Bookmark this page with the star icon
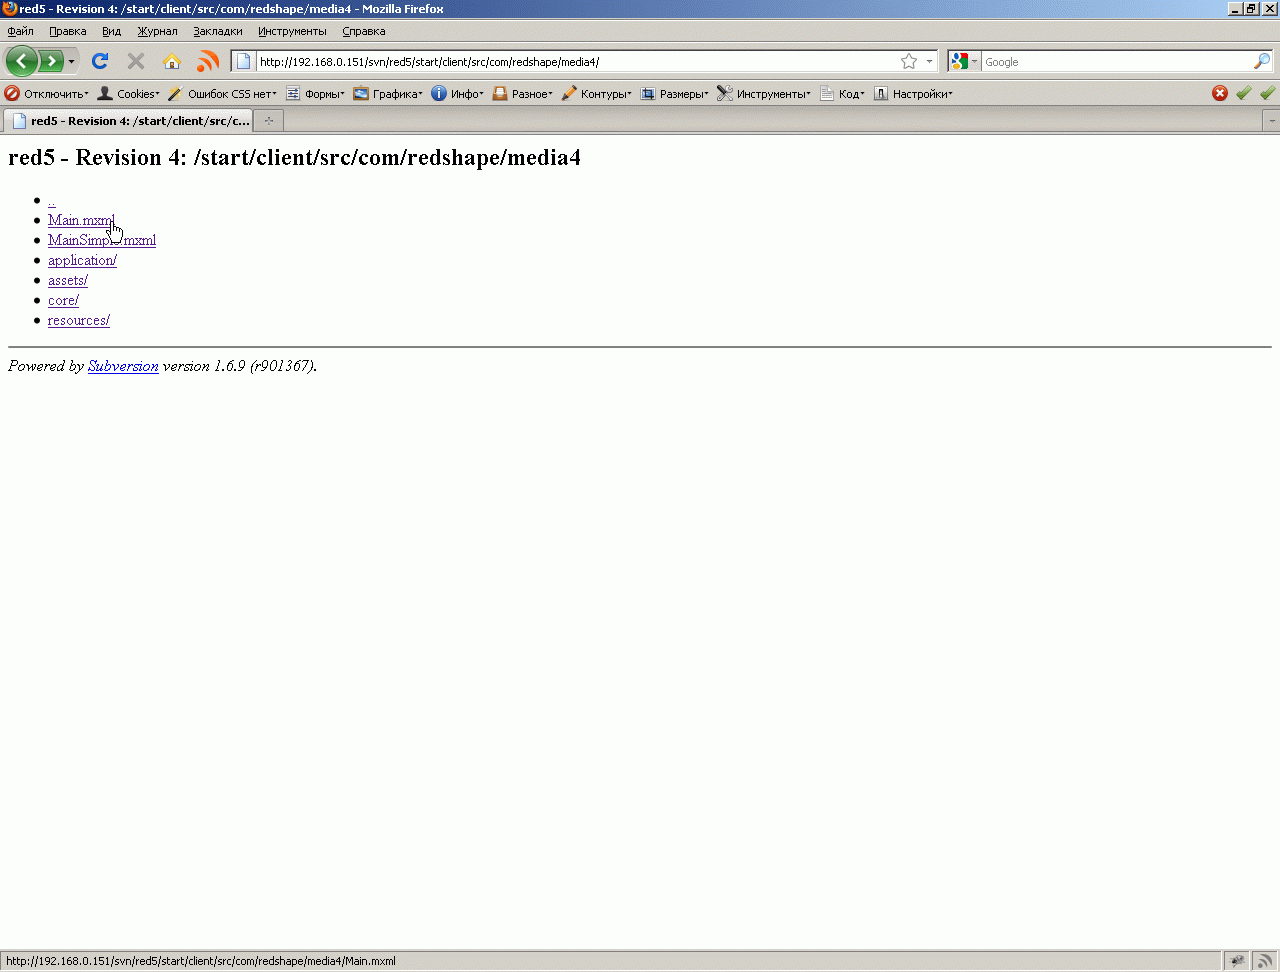 point(909,62)
